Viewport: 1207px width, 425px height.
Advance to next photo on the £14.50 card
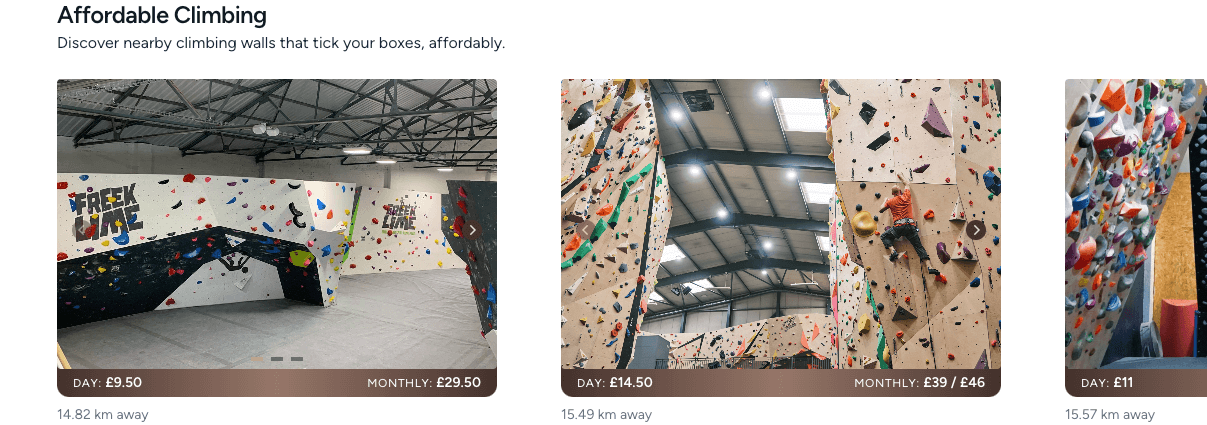pyautogui.click(x=976, y=229)
